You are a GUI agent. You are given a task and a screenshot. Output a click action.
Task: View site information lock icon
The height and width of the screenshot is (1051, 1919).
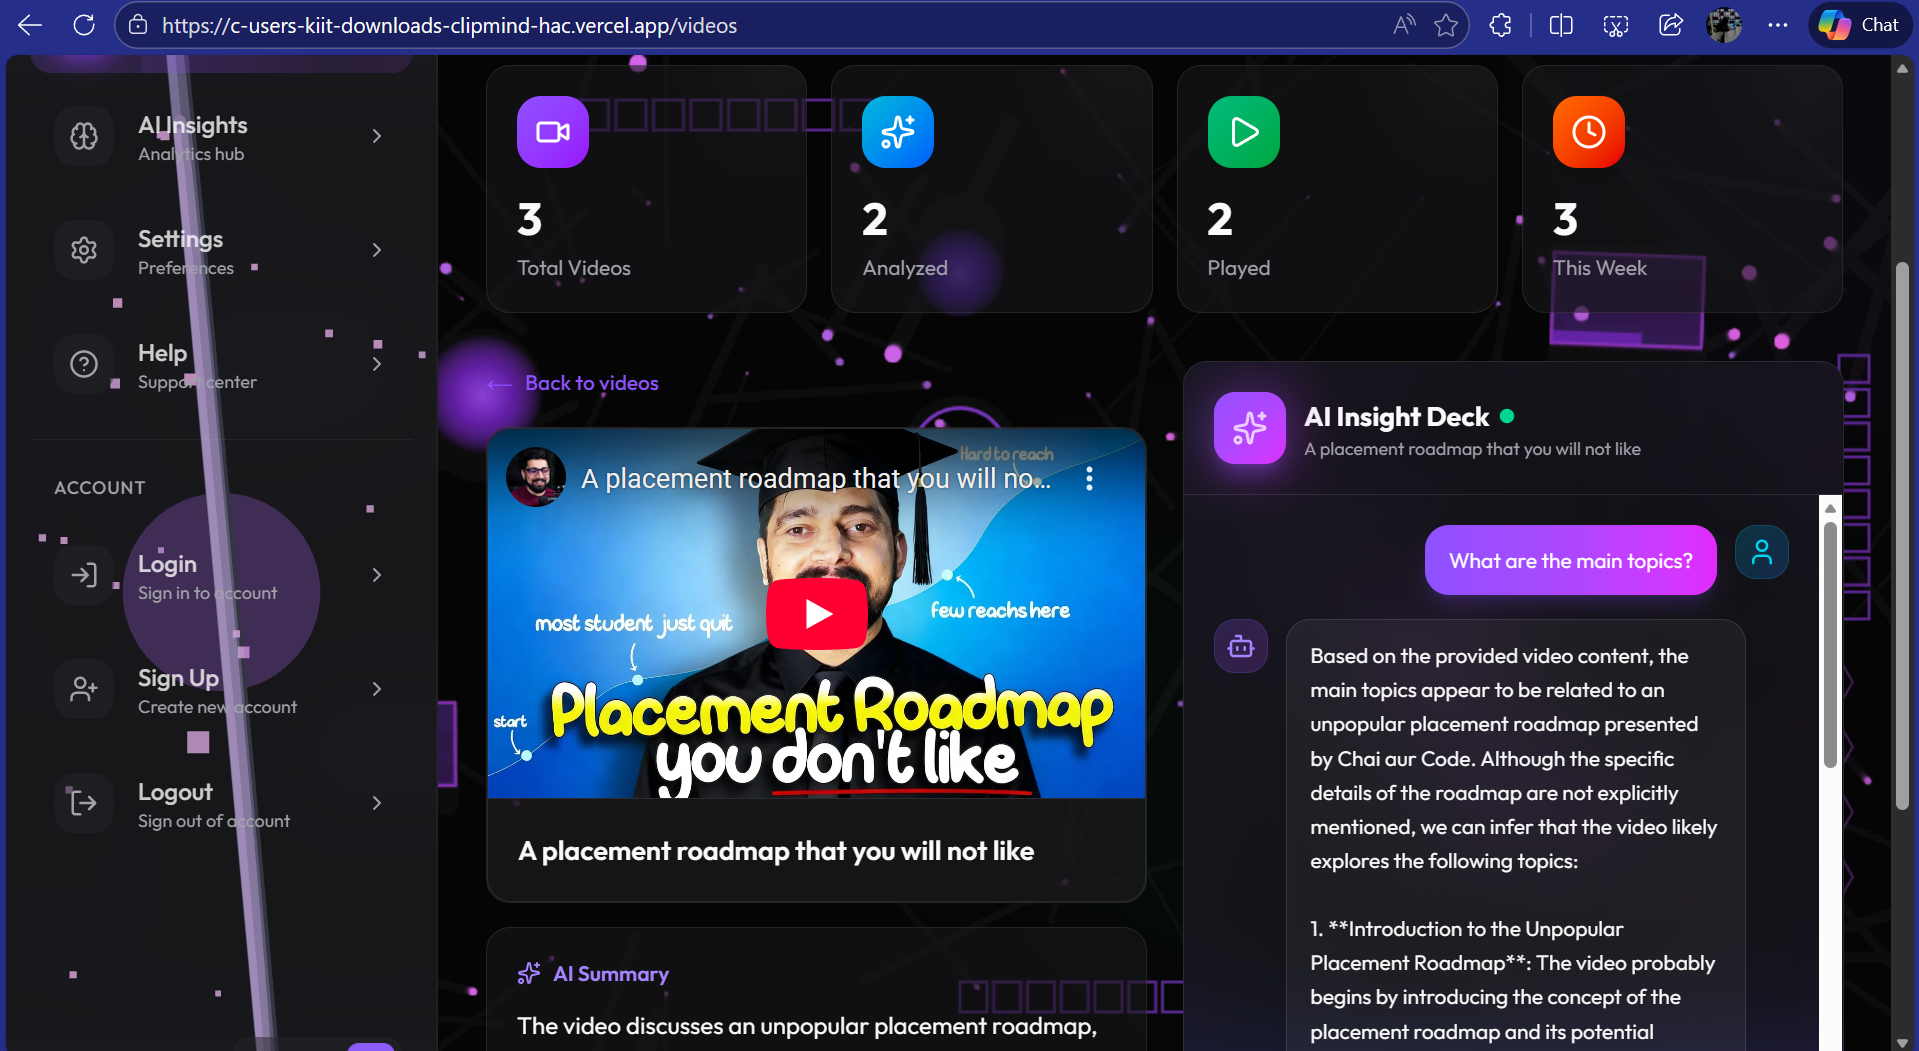click(139, 25)
